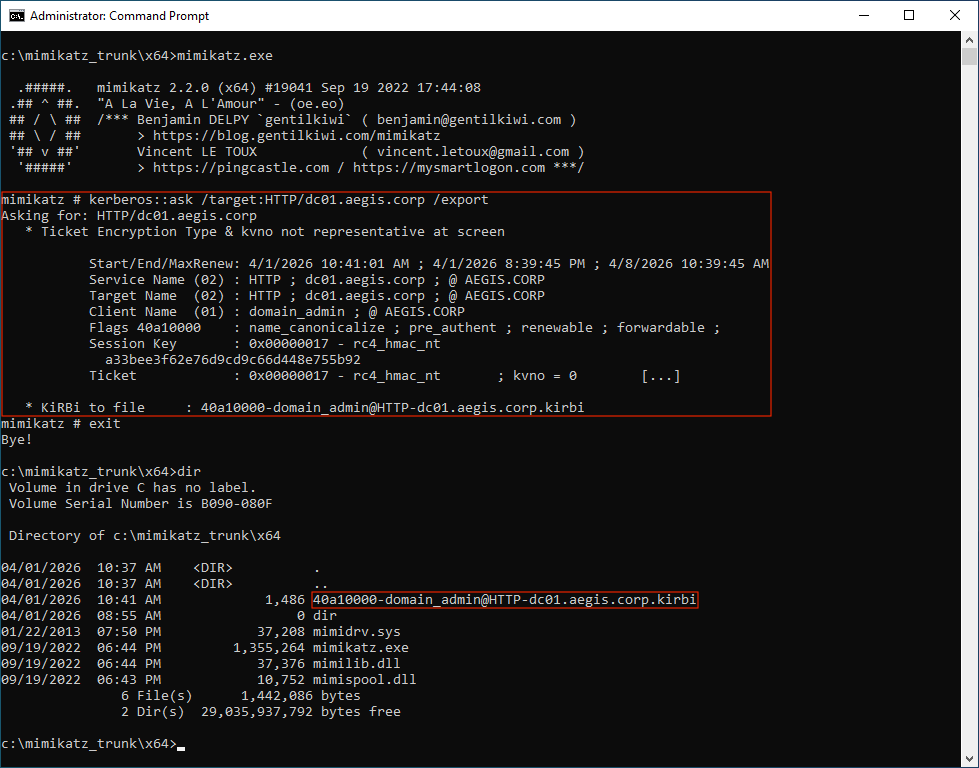Click the final command prompt cursor line
Screen dimensions: 979x768
click(x=93, y=744)
